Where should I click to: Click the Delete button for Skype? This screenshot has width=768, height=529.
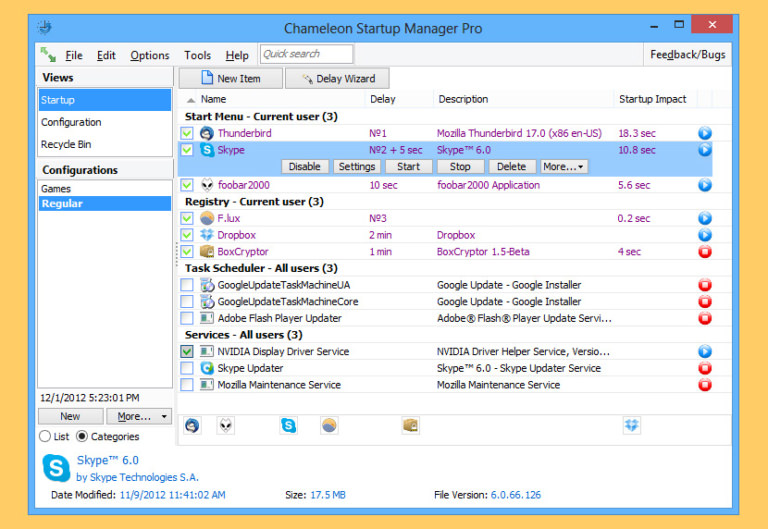(x=512, y=167)
